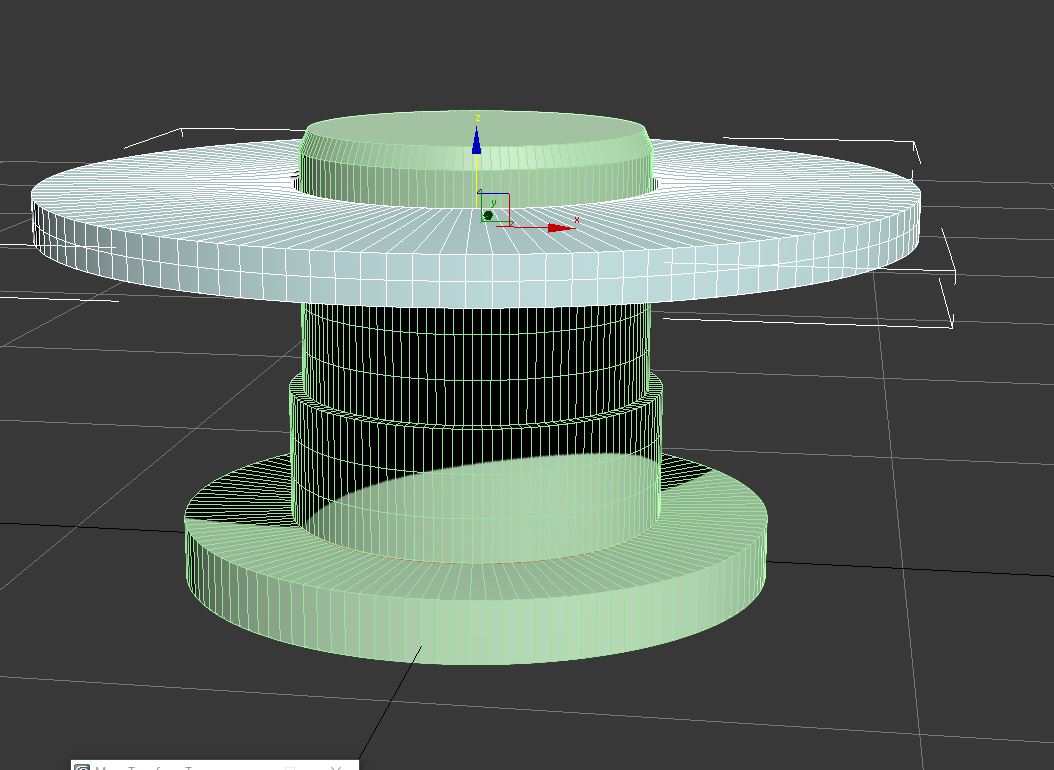Click the small red x label beside the arrow

pos(577,220)
